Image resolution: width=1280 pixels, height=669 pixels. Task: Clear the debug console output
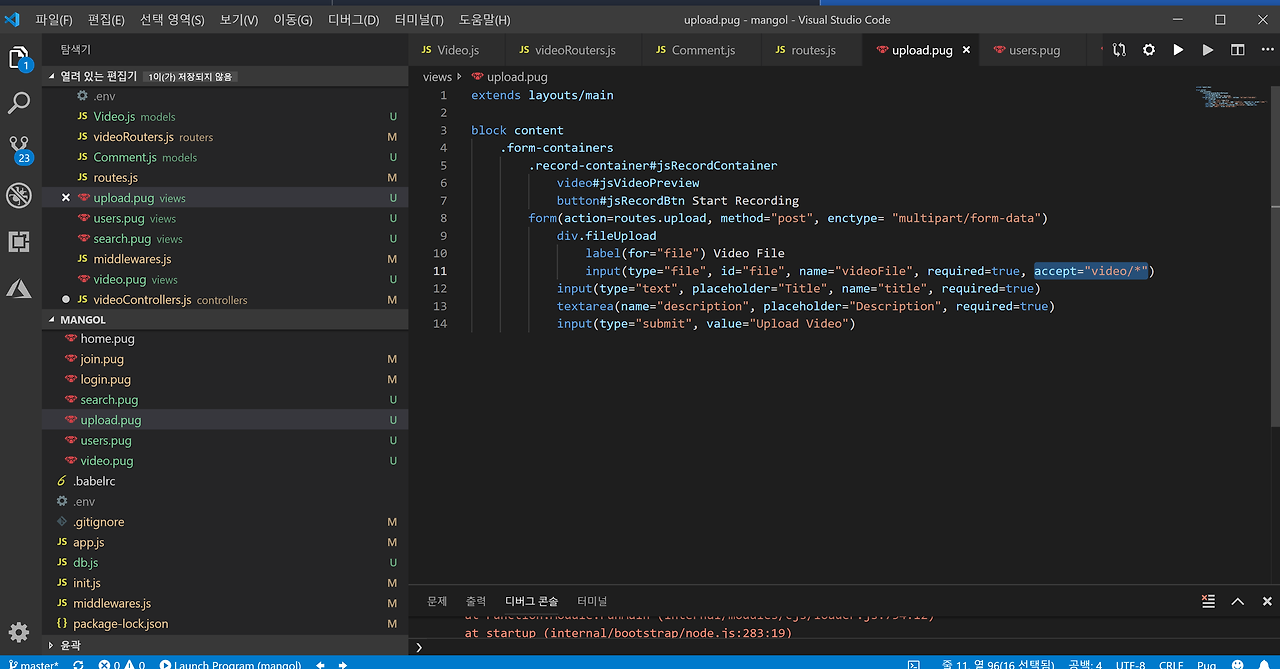pyautogui.click(x=1209, y=601)
